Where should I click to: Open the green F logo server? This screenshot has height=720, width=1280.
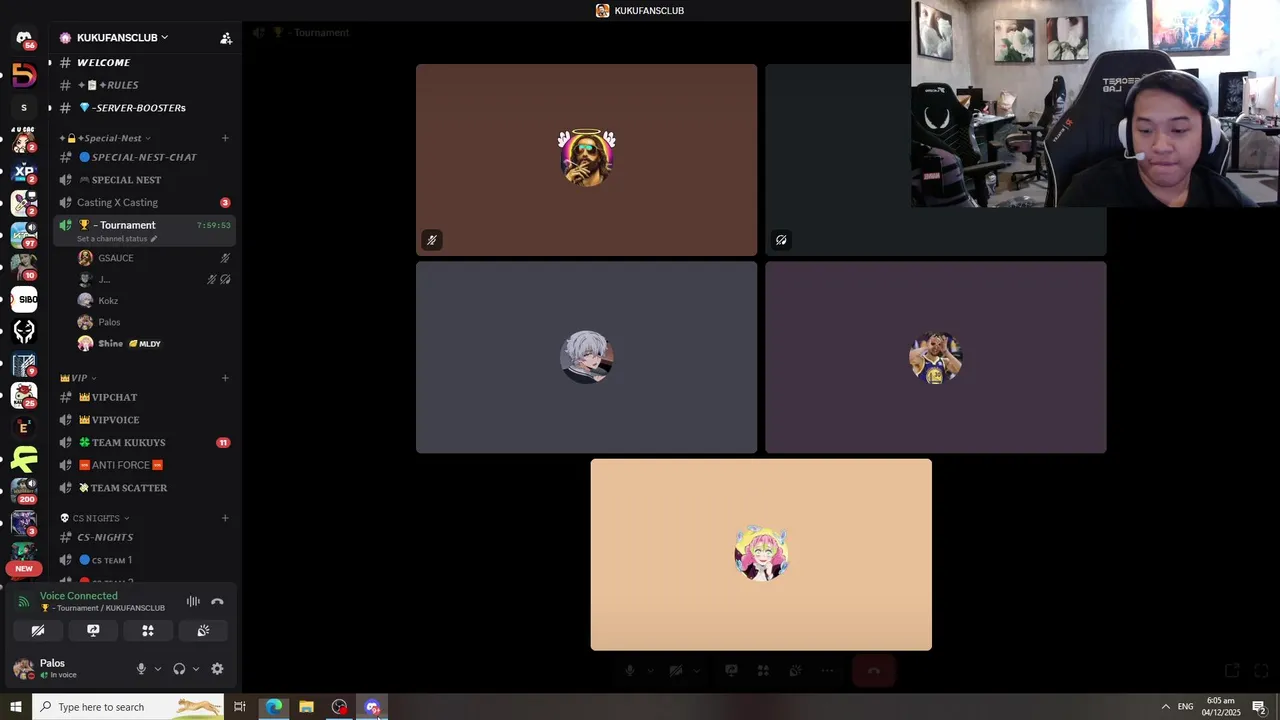(24, 459)
